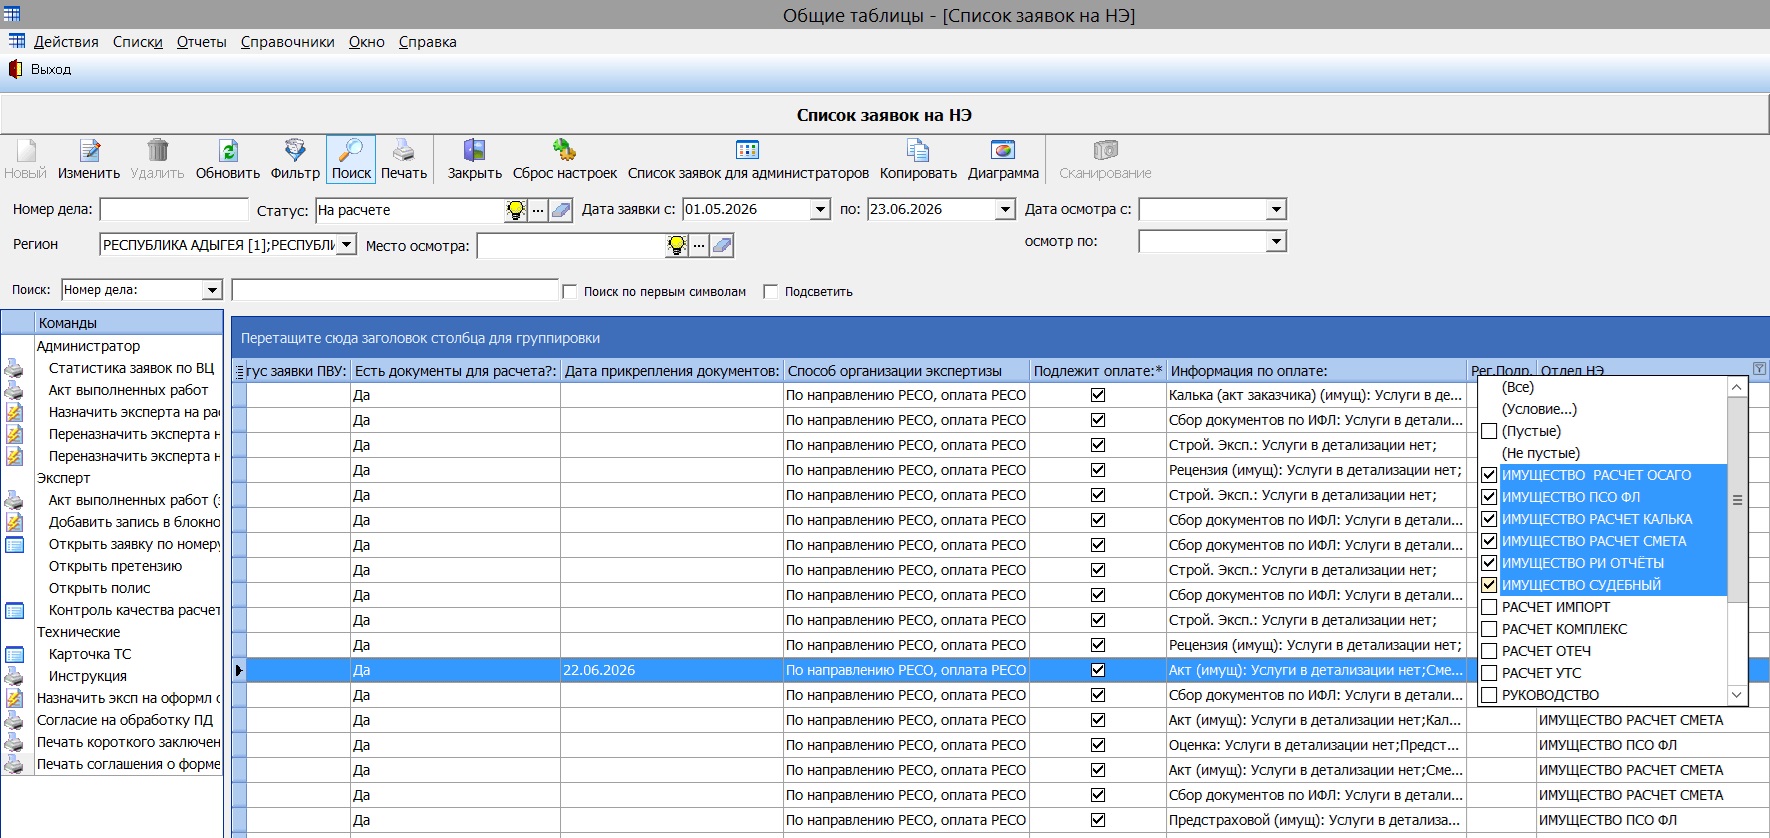Click the lightbulb icon next to Место осмотра
1770x838 pixels.
pos(677,245)
